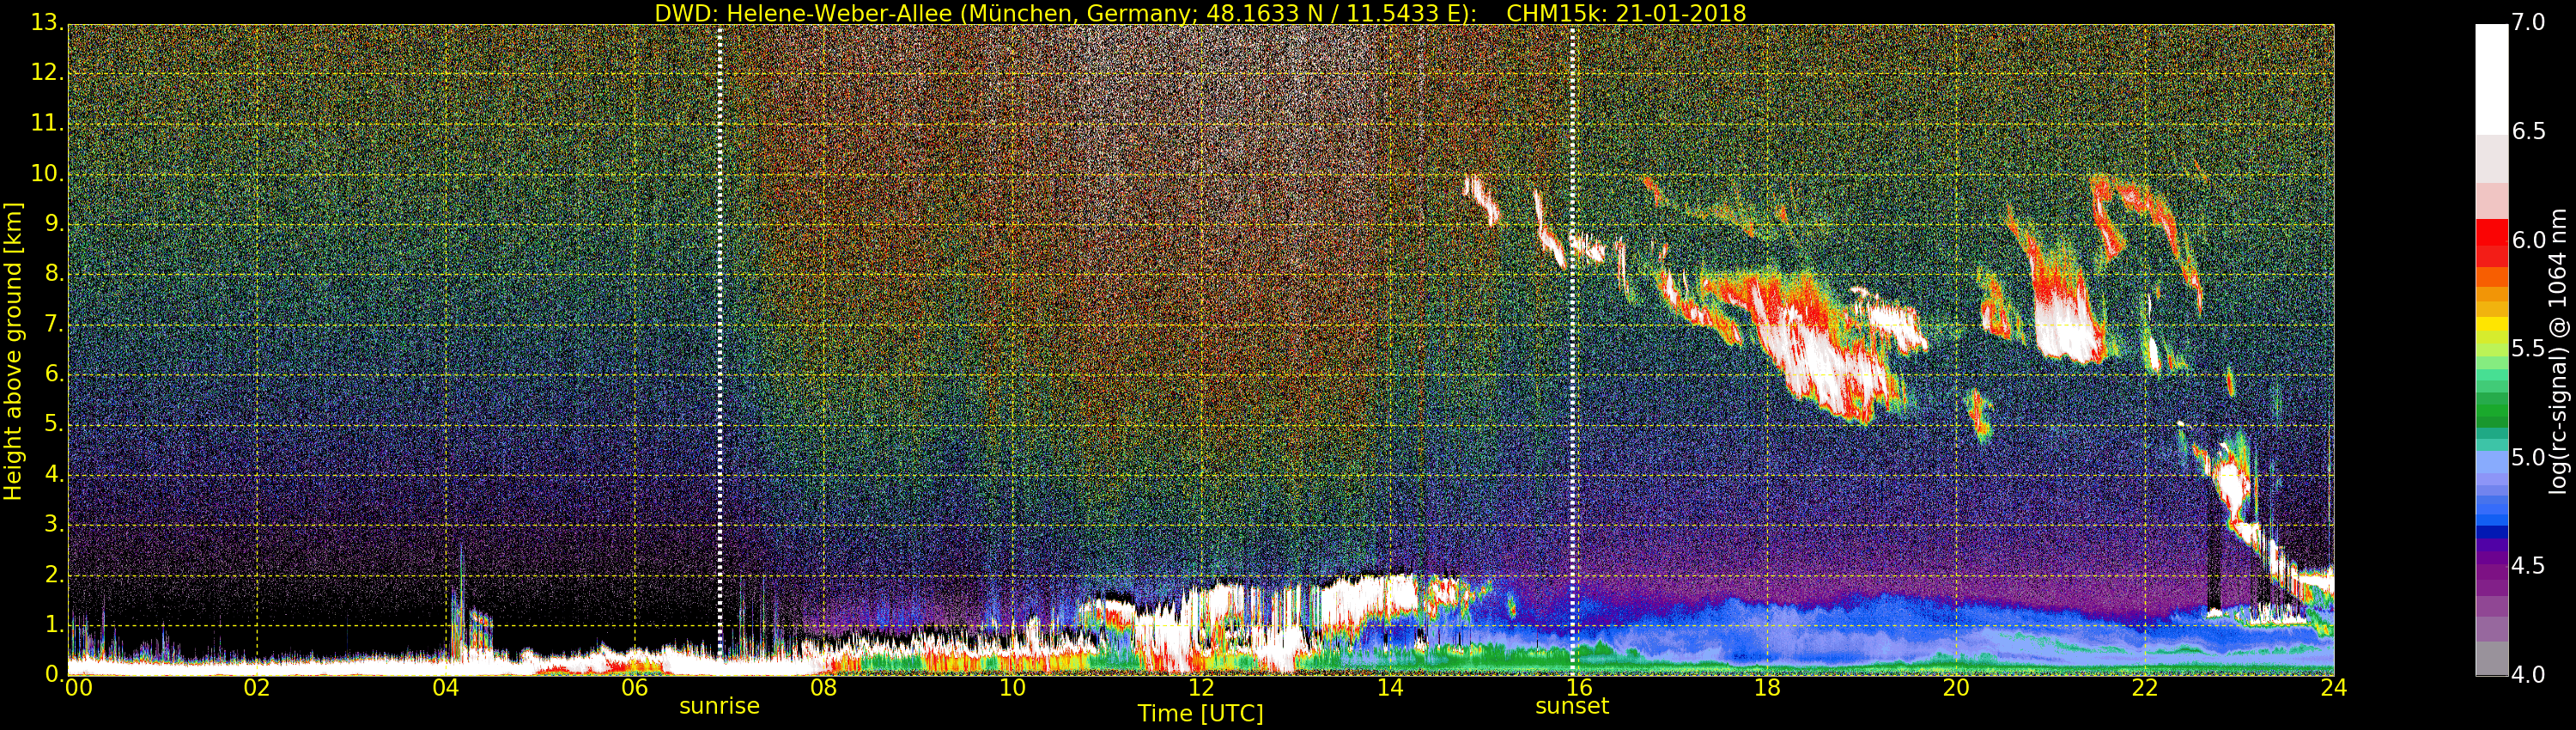Click the colorbar value '4.5'

(x=2529, y=566)
